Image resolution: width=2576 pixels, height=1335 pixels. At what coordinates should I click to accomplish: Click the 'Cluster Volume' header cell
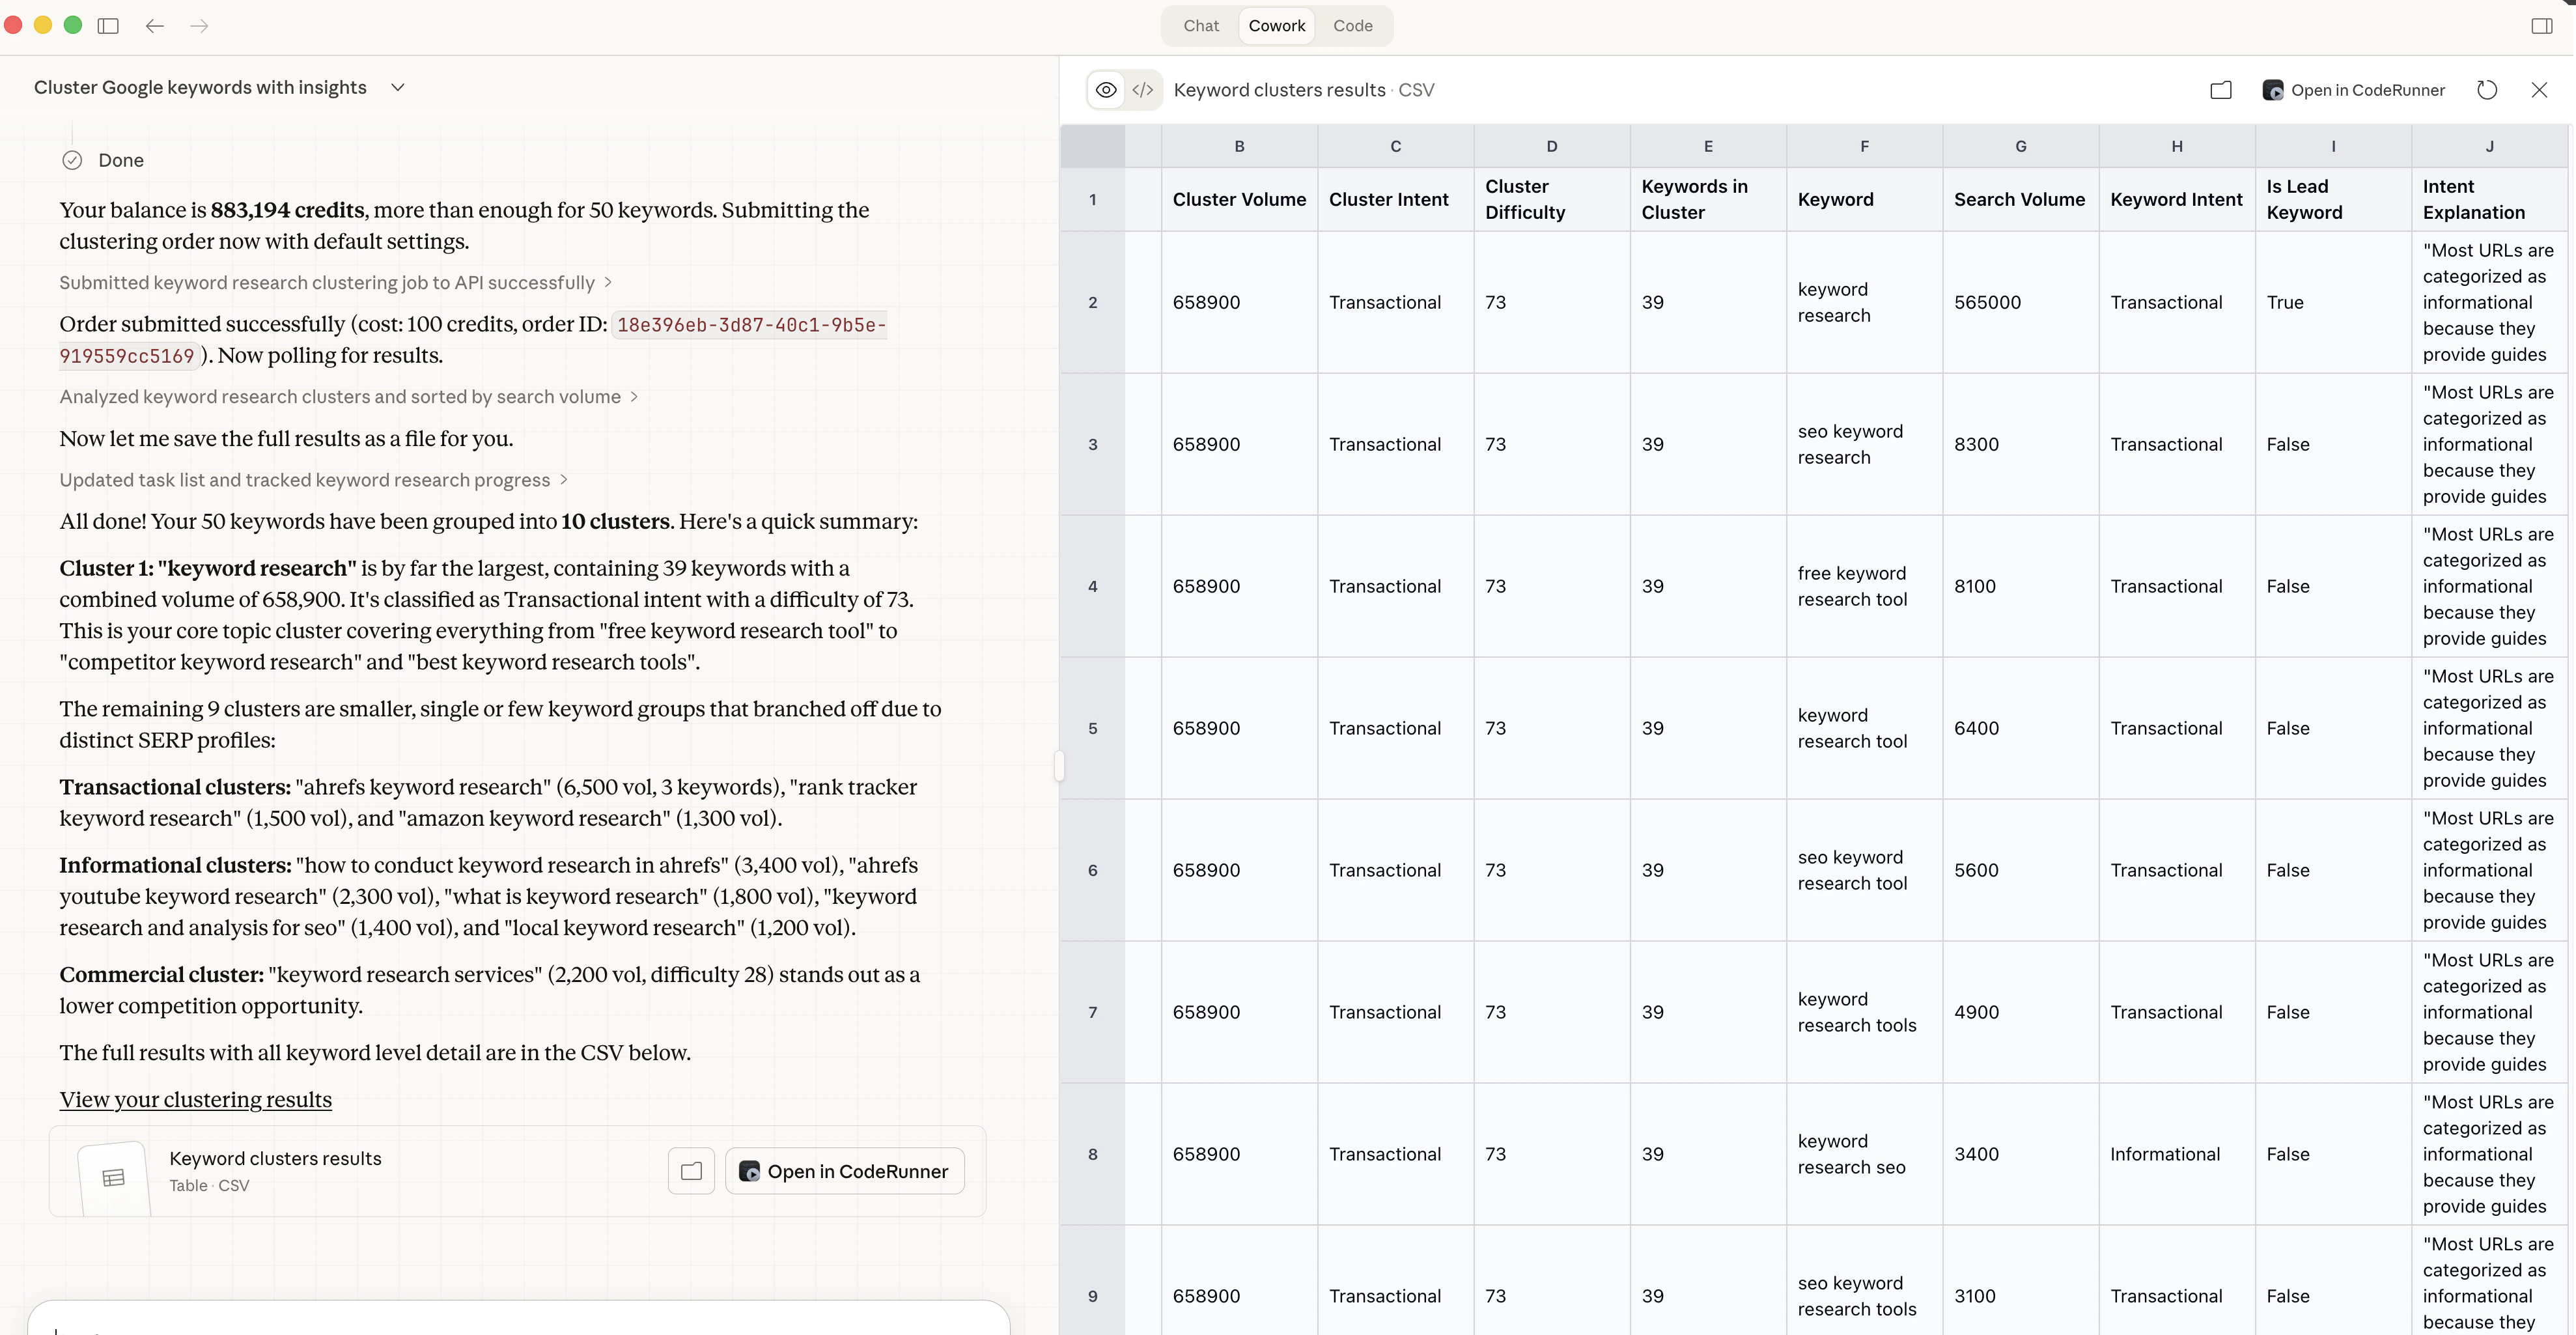pos(1239,200)
